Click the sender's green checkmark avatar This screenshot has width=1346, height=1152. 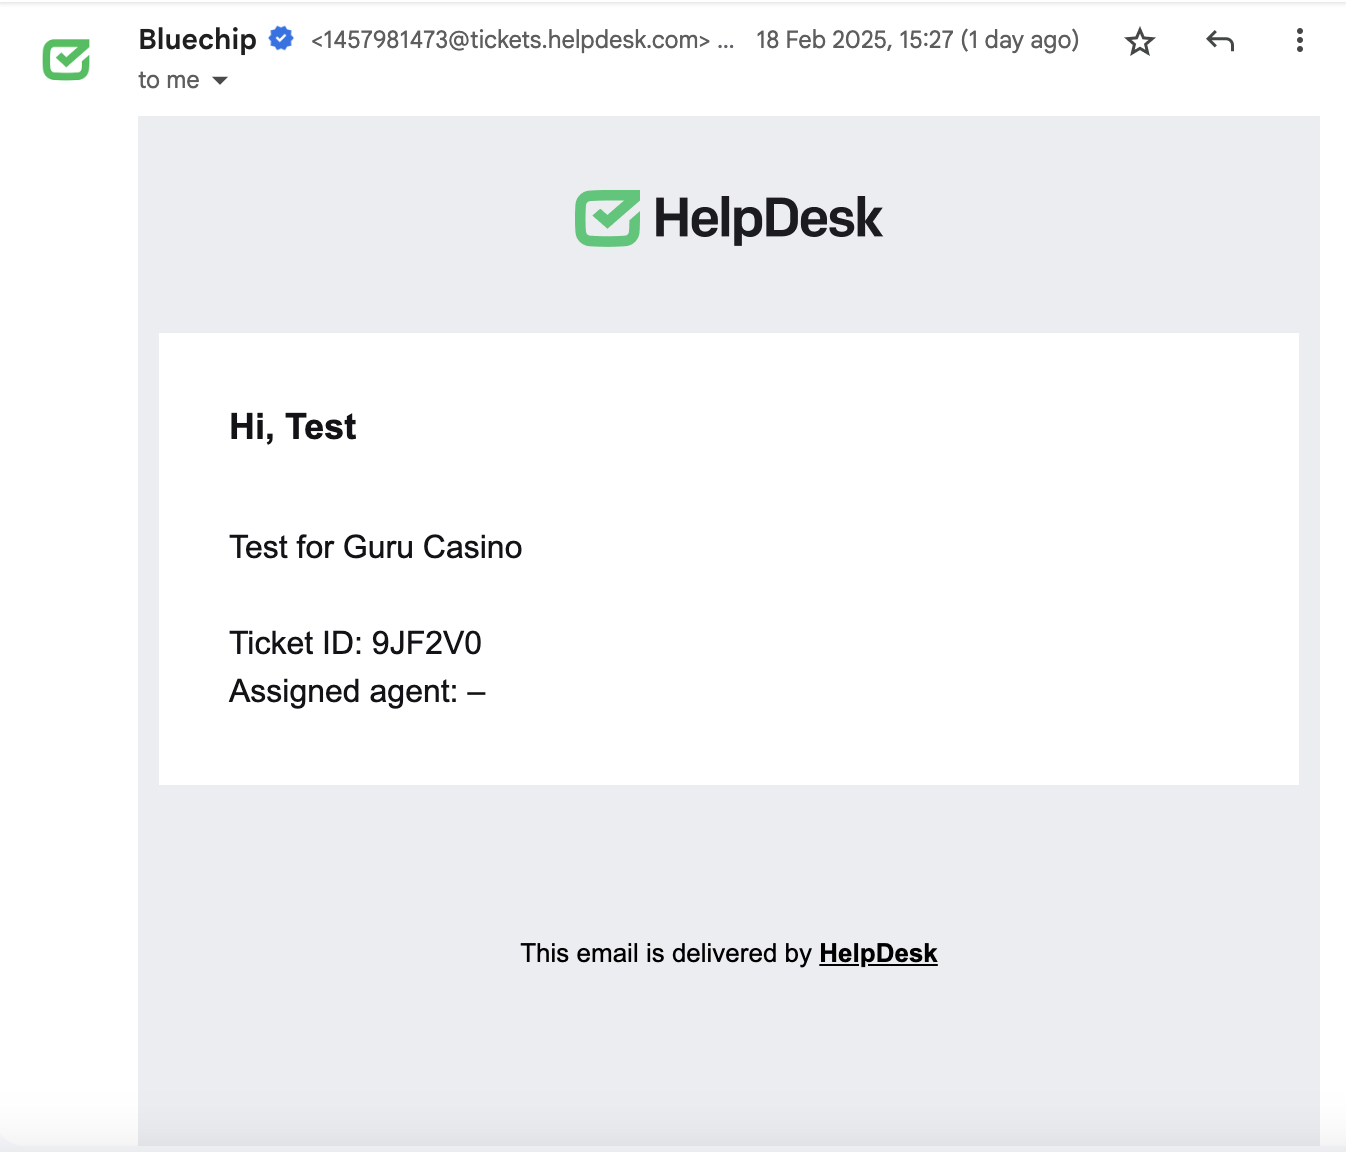(x=67, y=60)
